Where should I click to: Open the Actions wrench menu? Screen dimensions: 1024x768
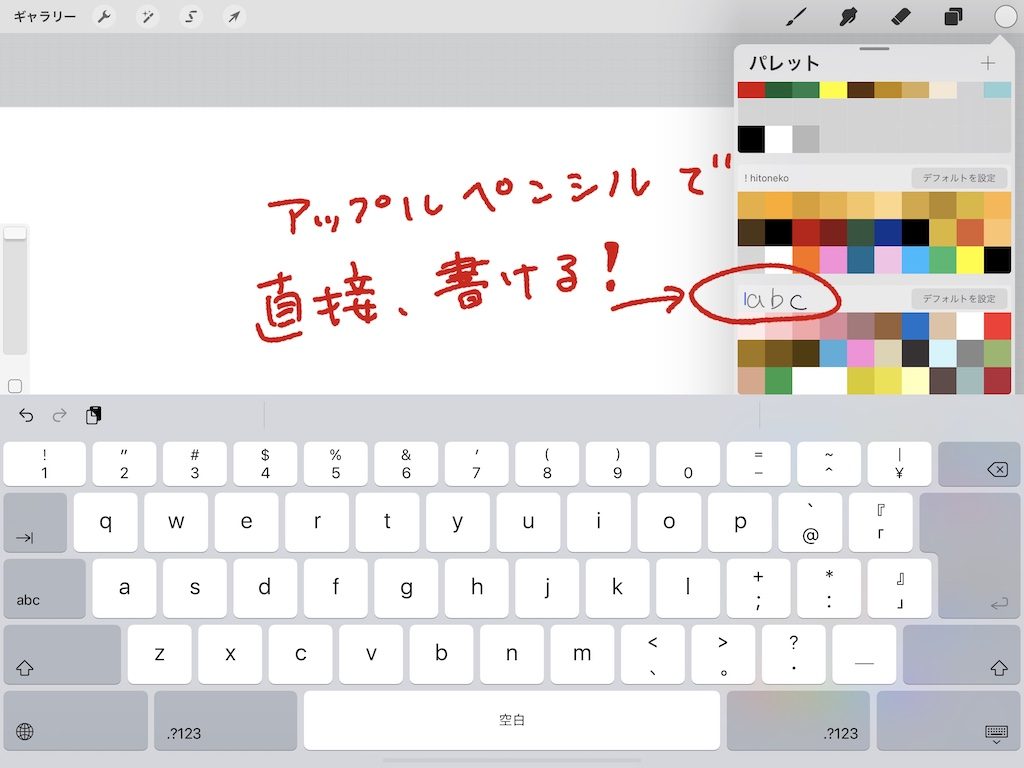pyautogui.click(x=104, y=16)
